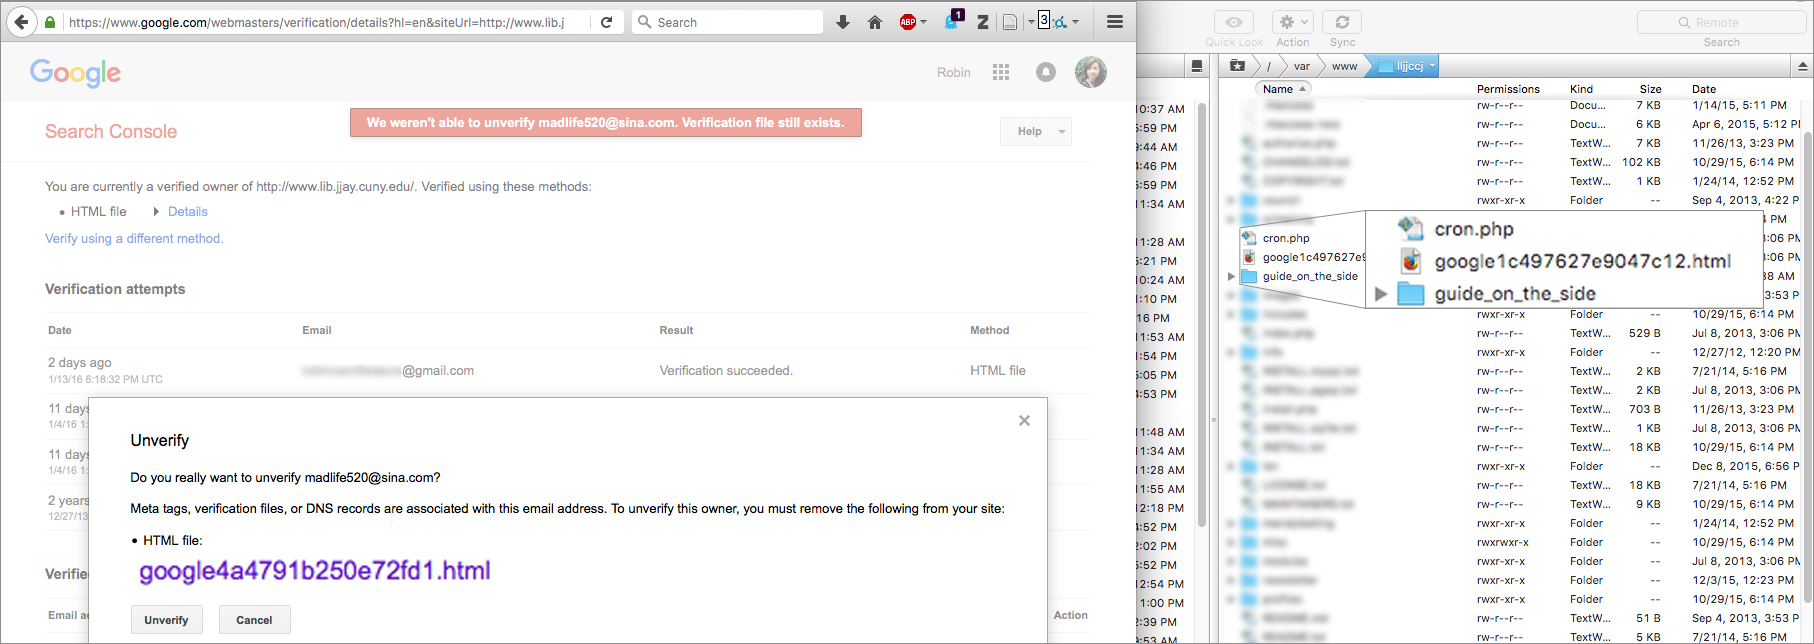Click the Robin account name
1814x644 pixels.
954,72
